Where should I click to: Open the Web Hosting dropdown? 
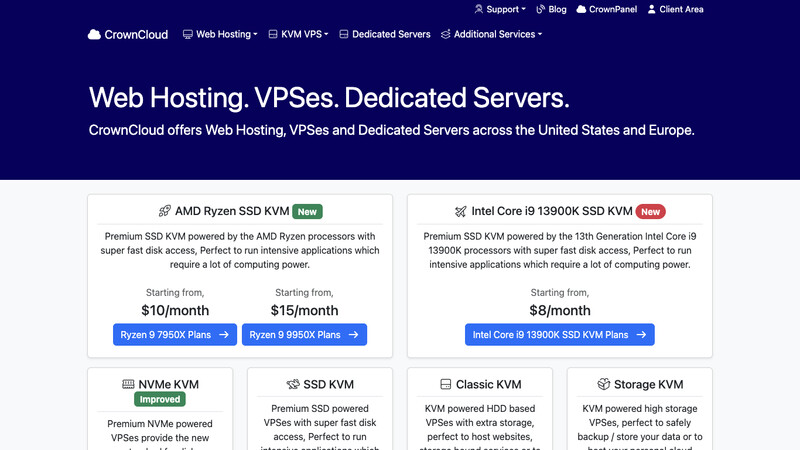[220, 34]
